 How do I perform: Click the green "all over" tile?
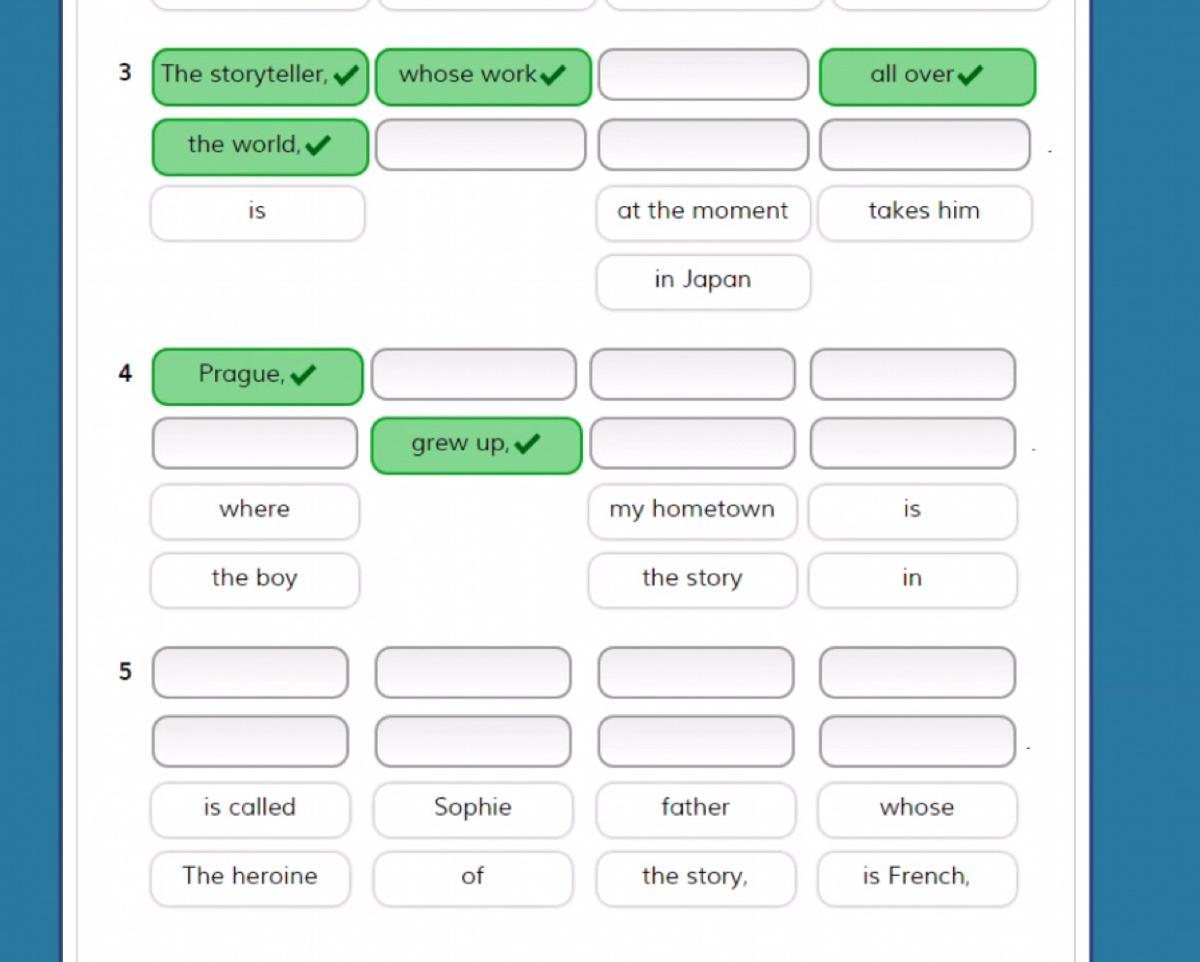(x=927, y=76)
